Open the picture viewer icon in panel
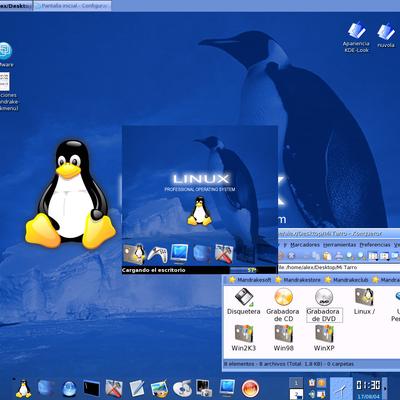The height and width of the screenshot is (400, 400). tap(159, 389)
